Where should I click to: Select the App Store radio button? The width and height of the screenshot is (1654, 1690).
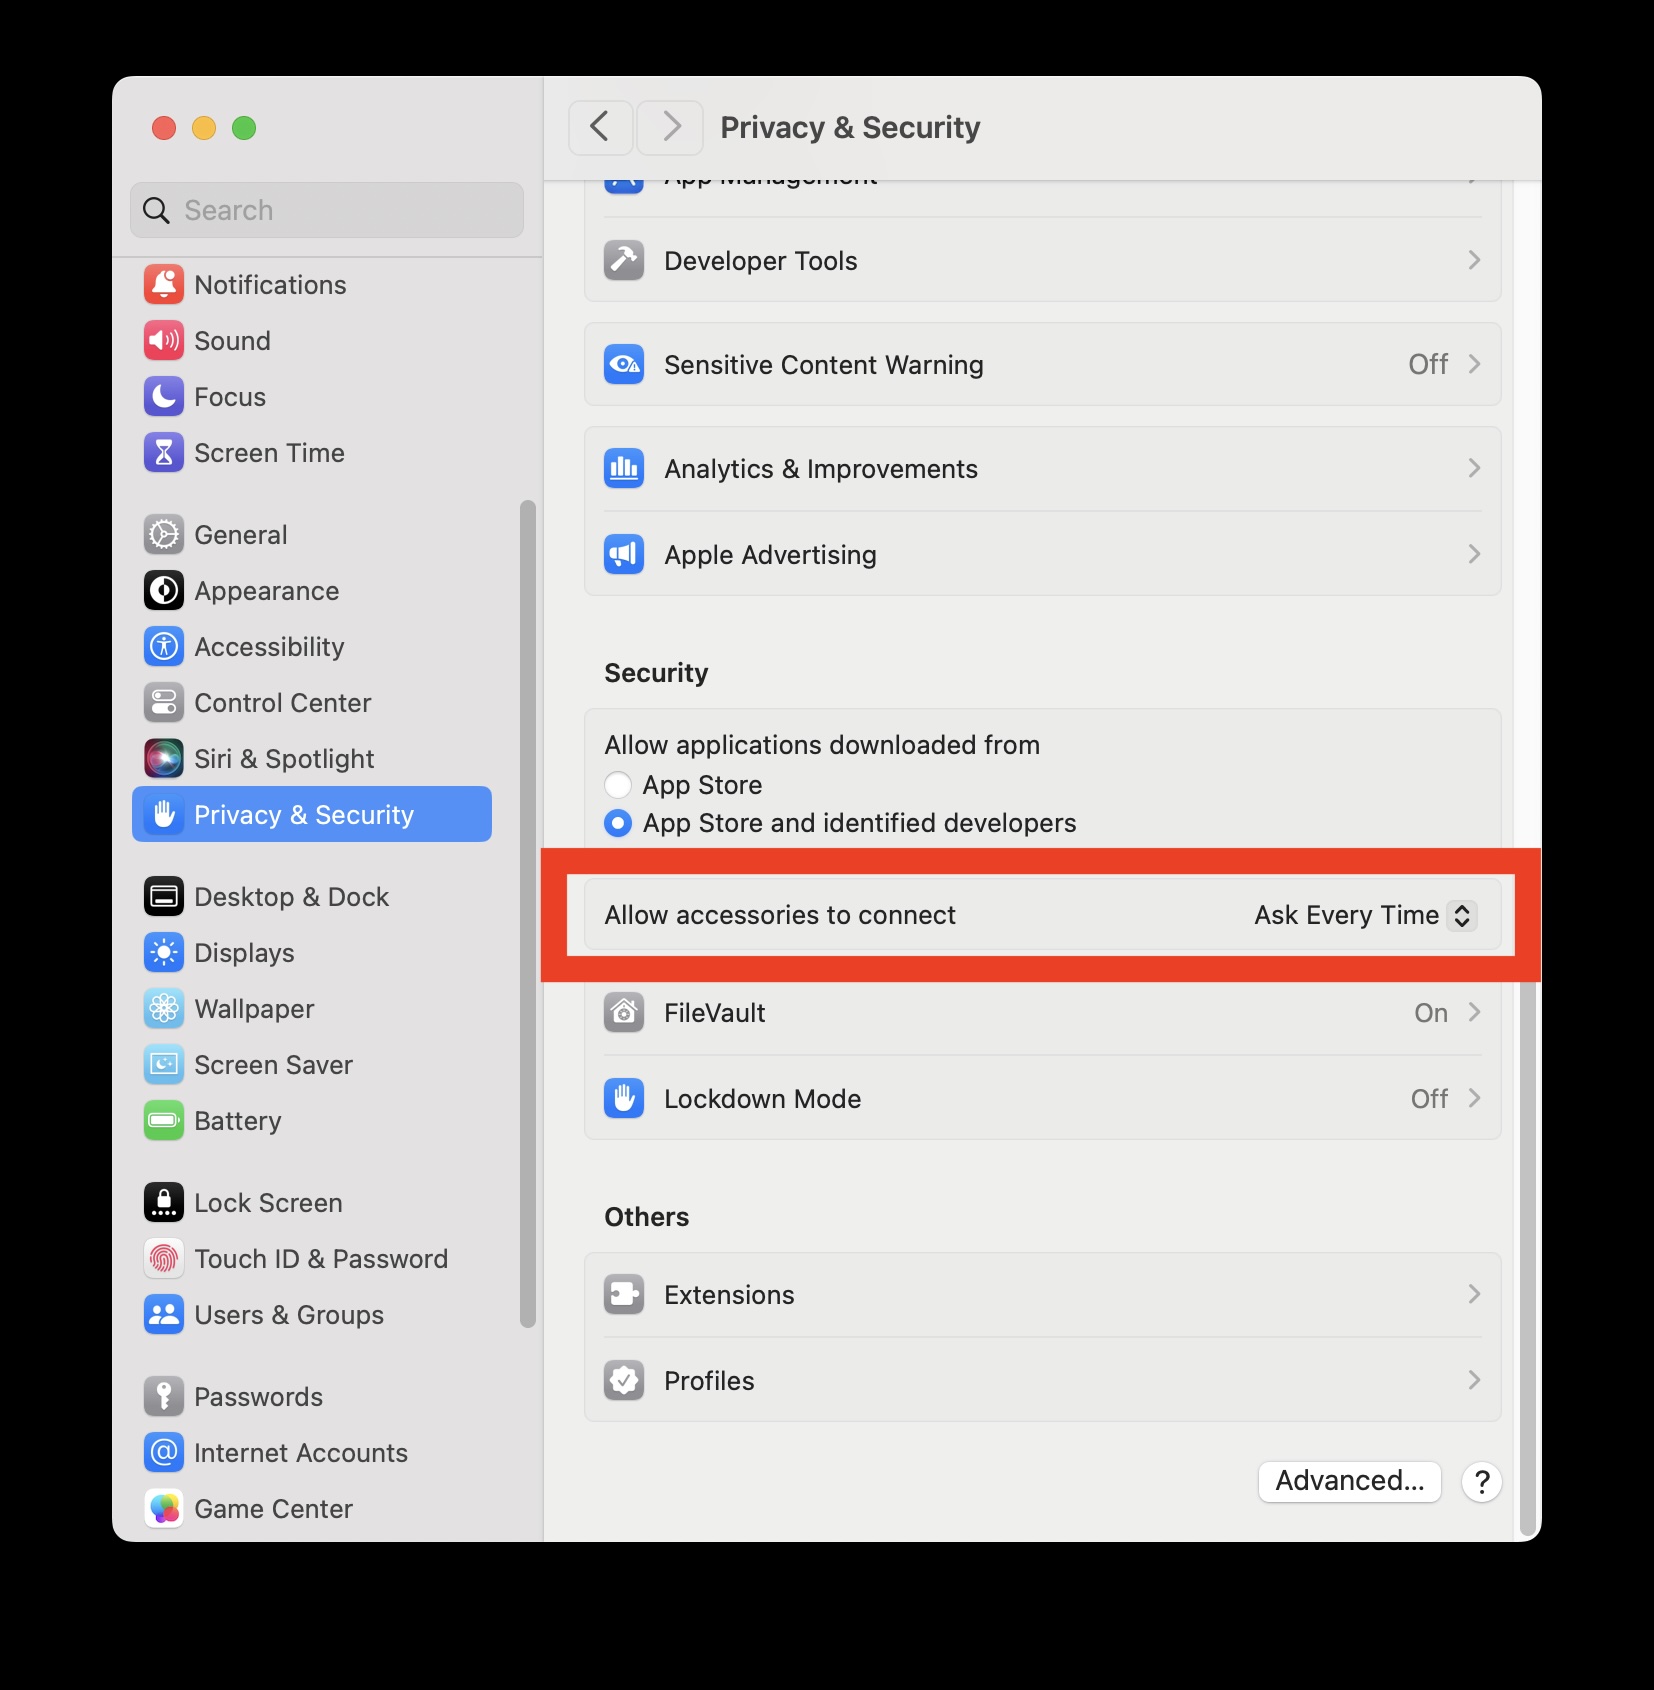pyautogui.click(x=618, y=784)
